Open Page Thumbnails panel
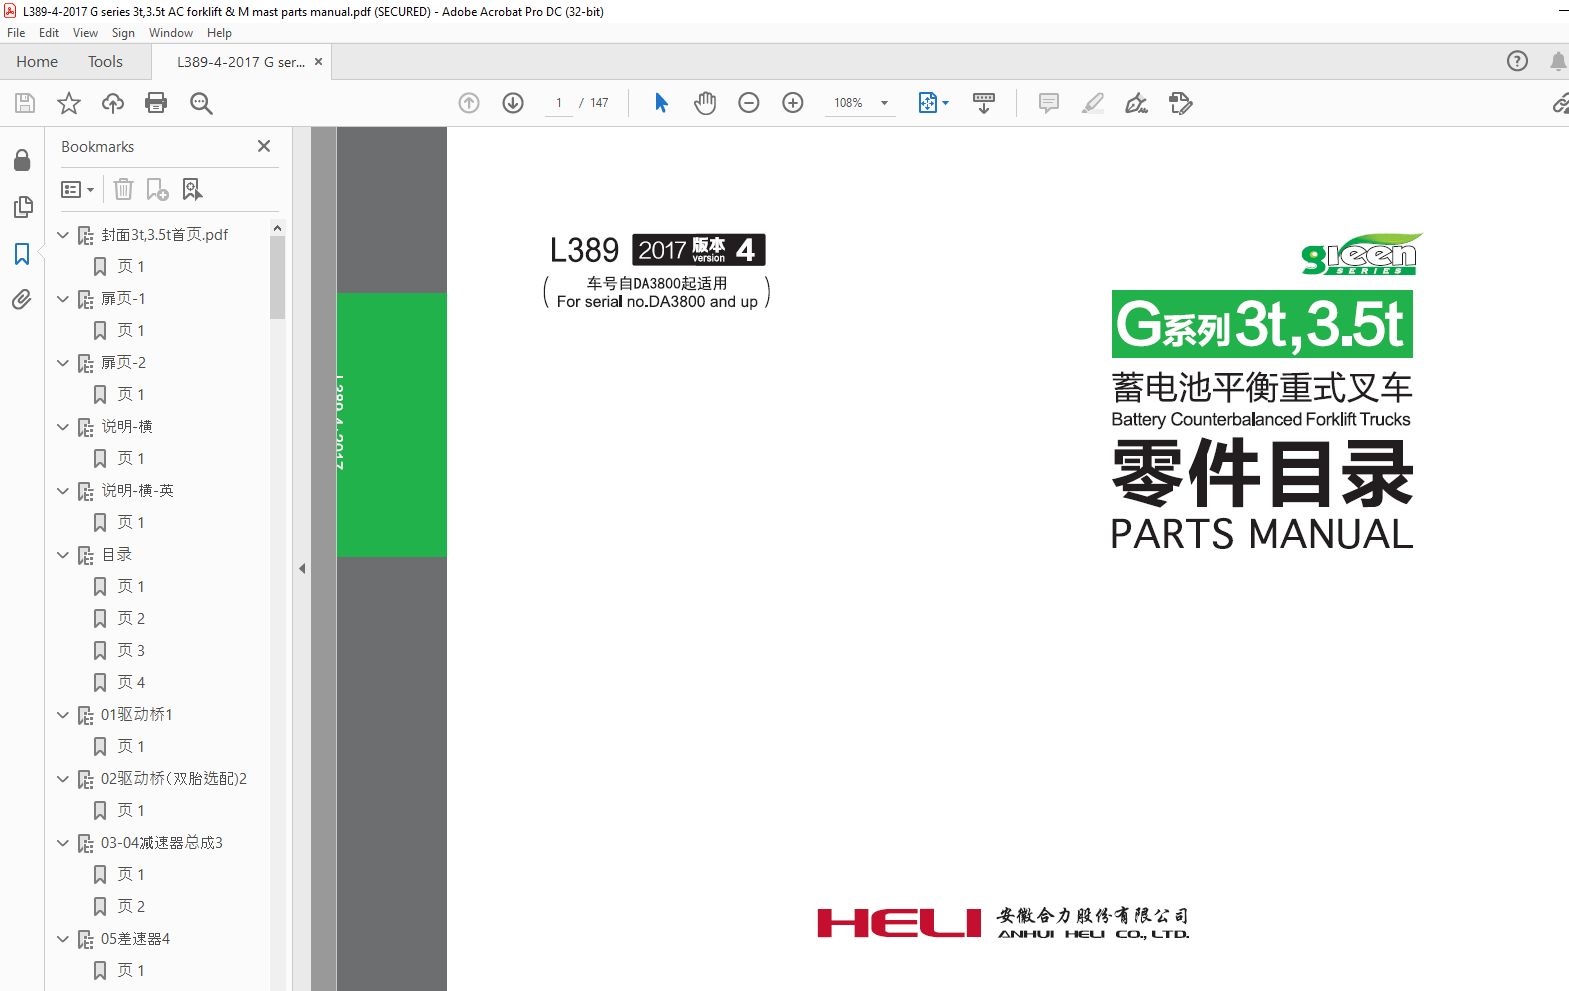Screen dimensions: 1569x991 pos(22,207)
